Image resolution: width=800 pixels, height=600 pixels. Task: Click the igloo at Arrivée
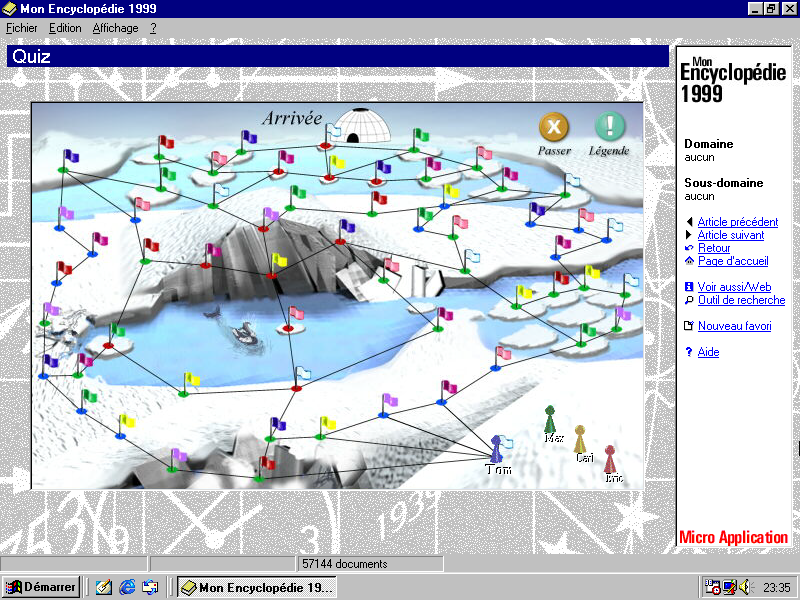(x=361, y=125)
